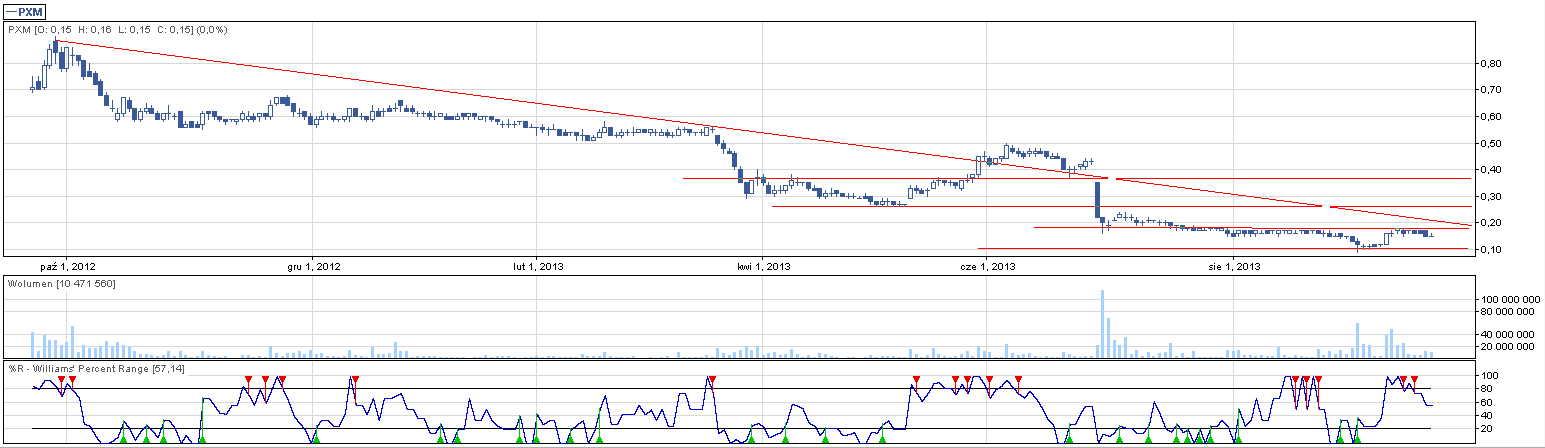
Task: Click the 60 label on the %R axis
Action: point(1485,402)
